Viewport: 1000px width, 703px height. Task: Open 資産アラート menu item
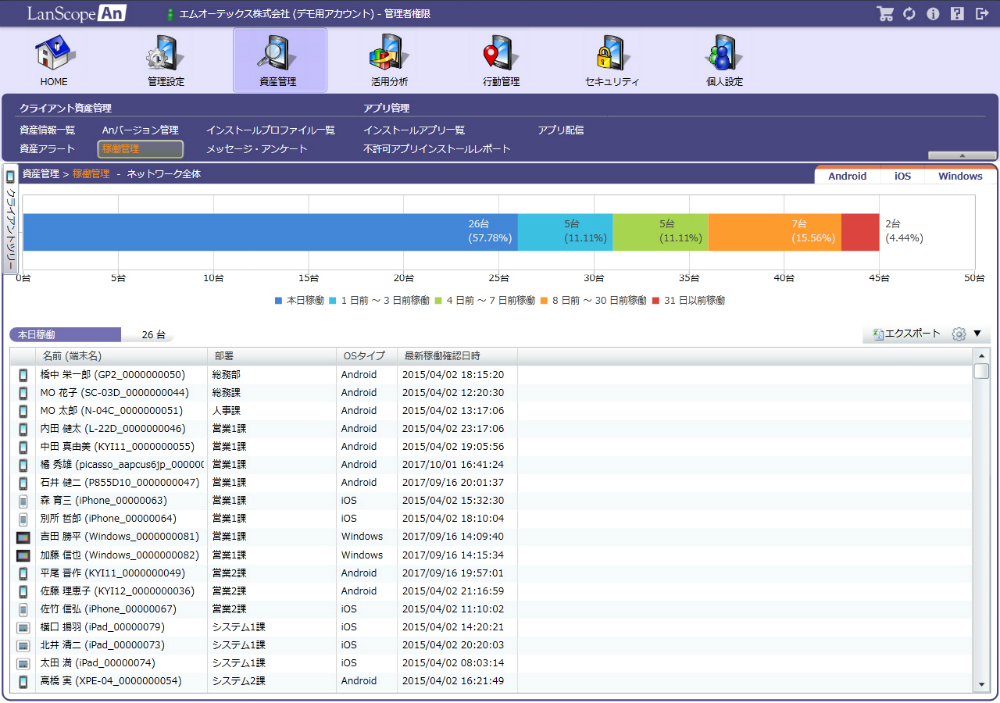pyautogui.click(x=47, y=149)
